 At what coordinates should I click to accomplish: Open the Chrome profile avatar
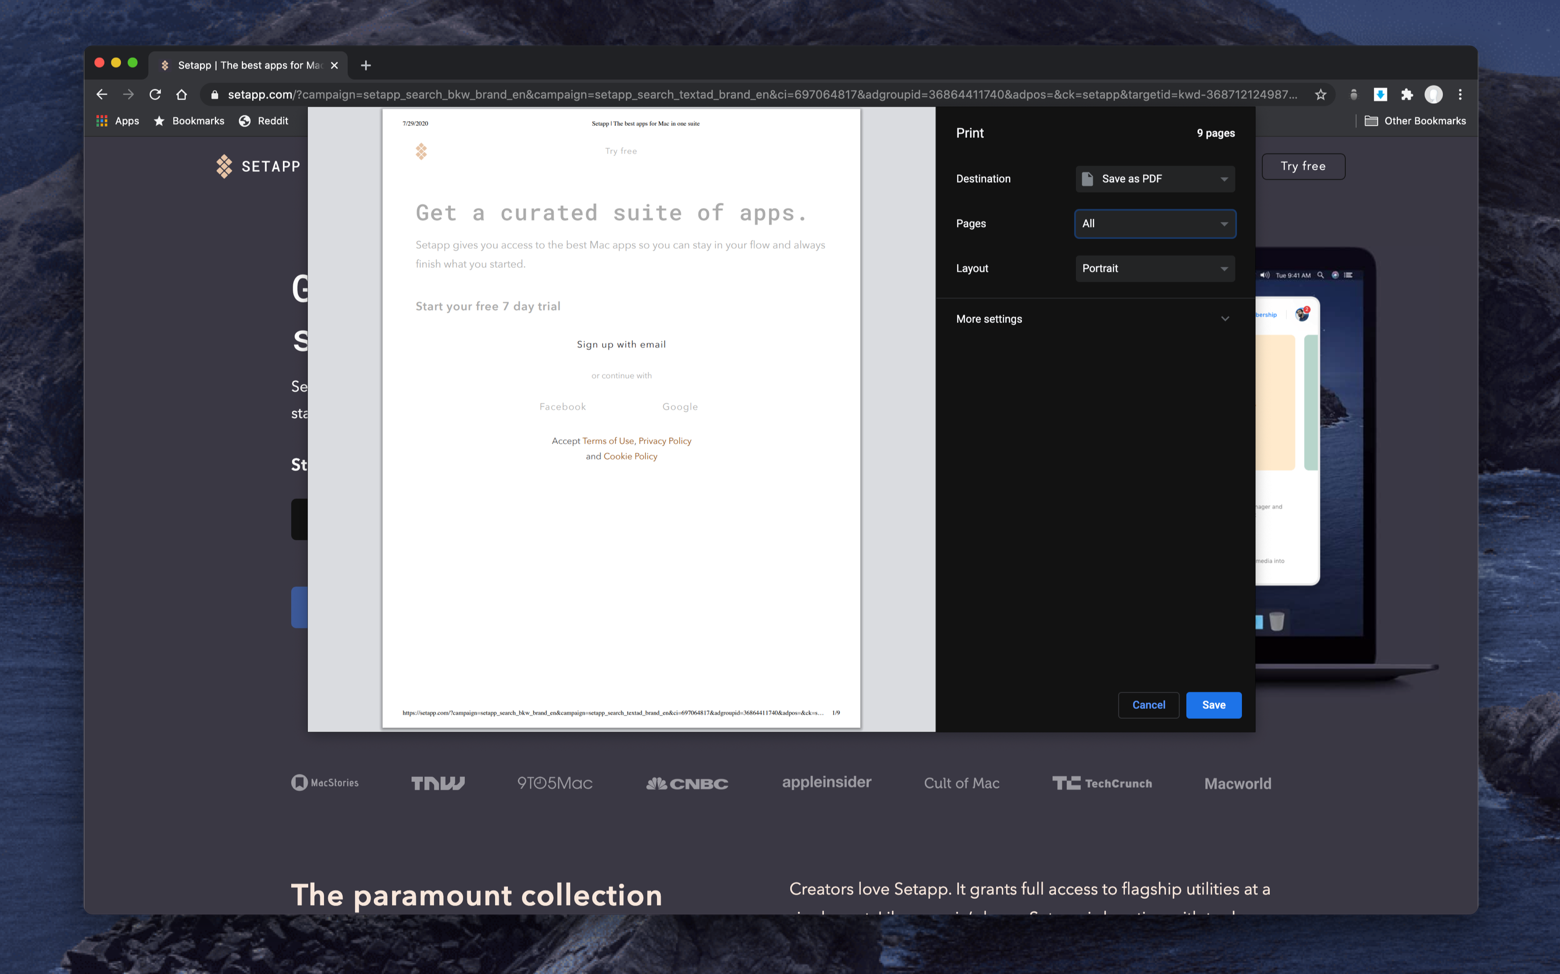(x=1434, y=94)
